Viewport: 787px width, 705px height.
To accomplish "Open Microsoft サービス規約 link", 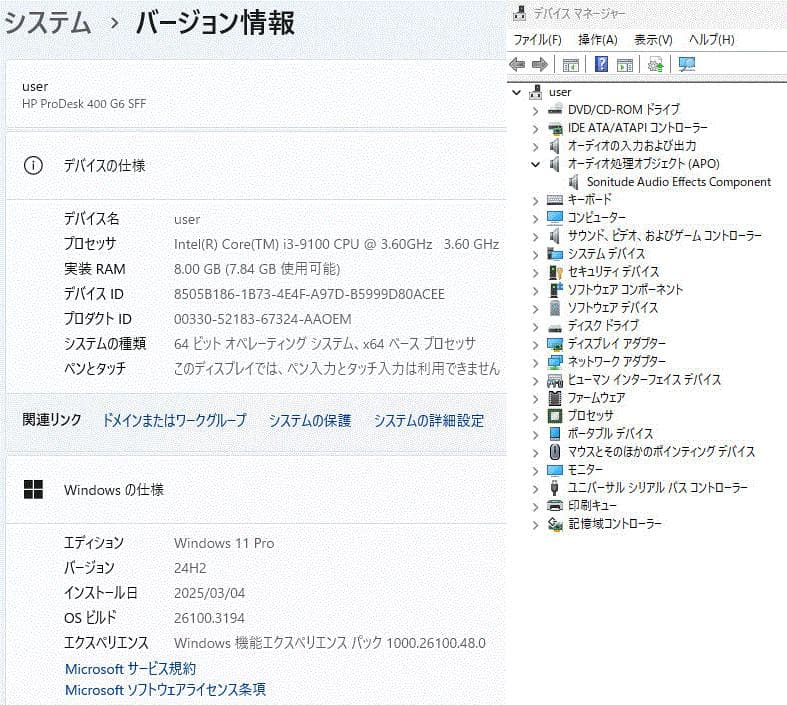I will point(130,669).
